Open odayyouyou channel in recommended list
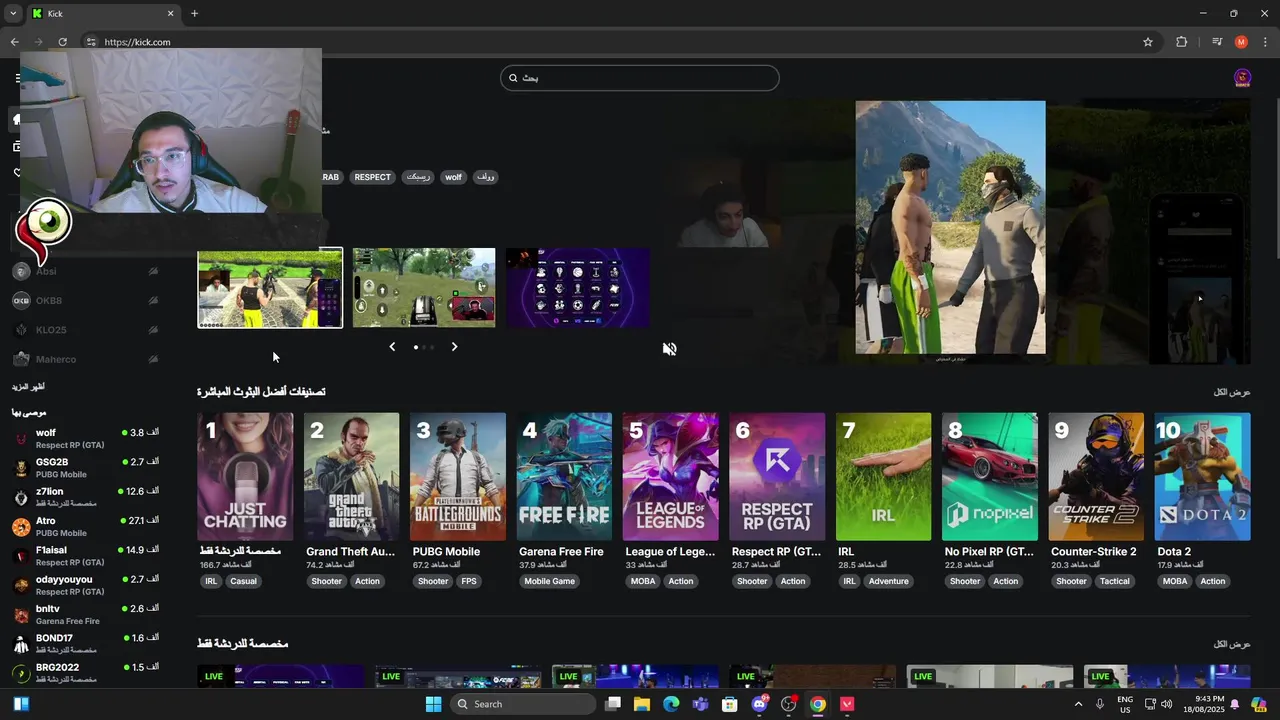Image resolution: width=1280 pixels, height=720 pixels. [85, 585]
